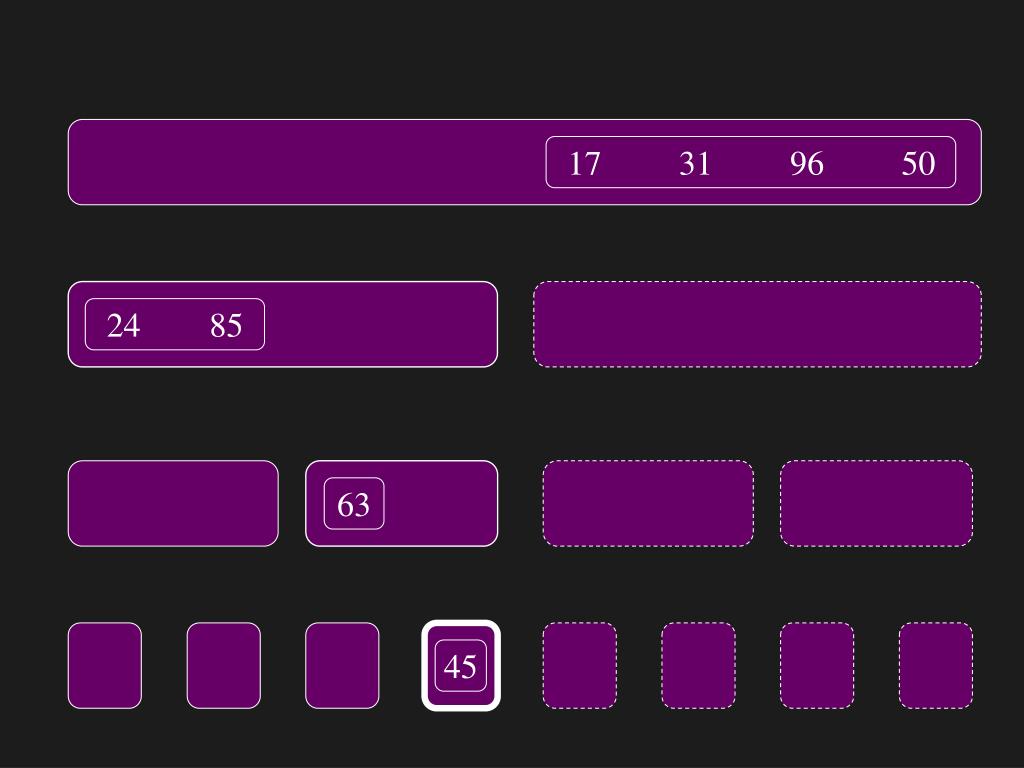Click the last dashed cell in the bottom row
Image resolution: width=1024 pixels, height=768 pixels.
pos(936,665)
